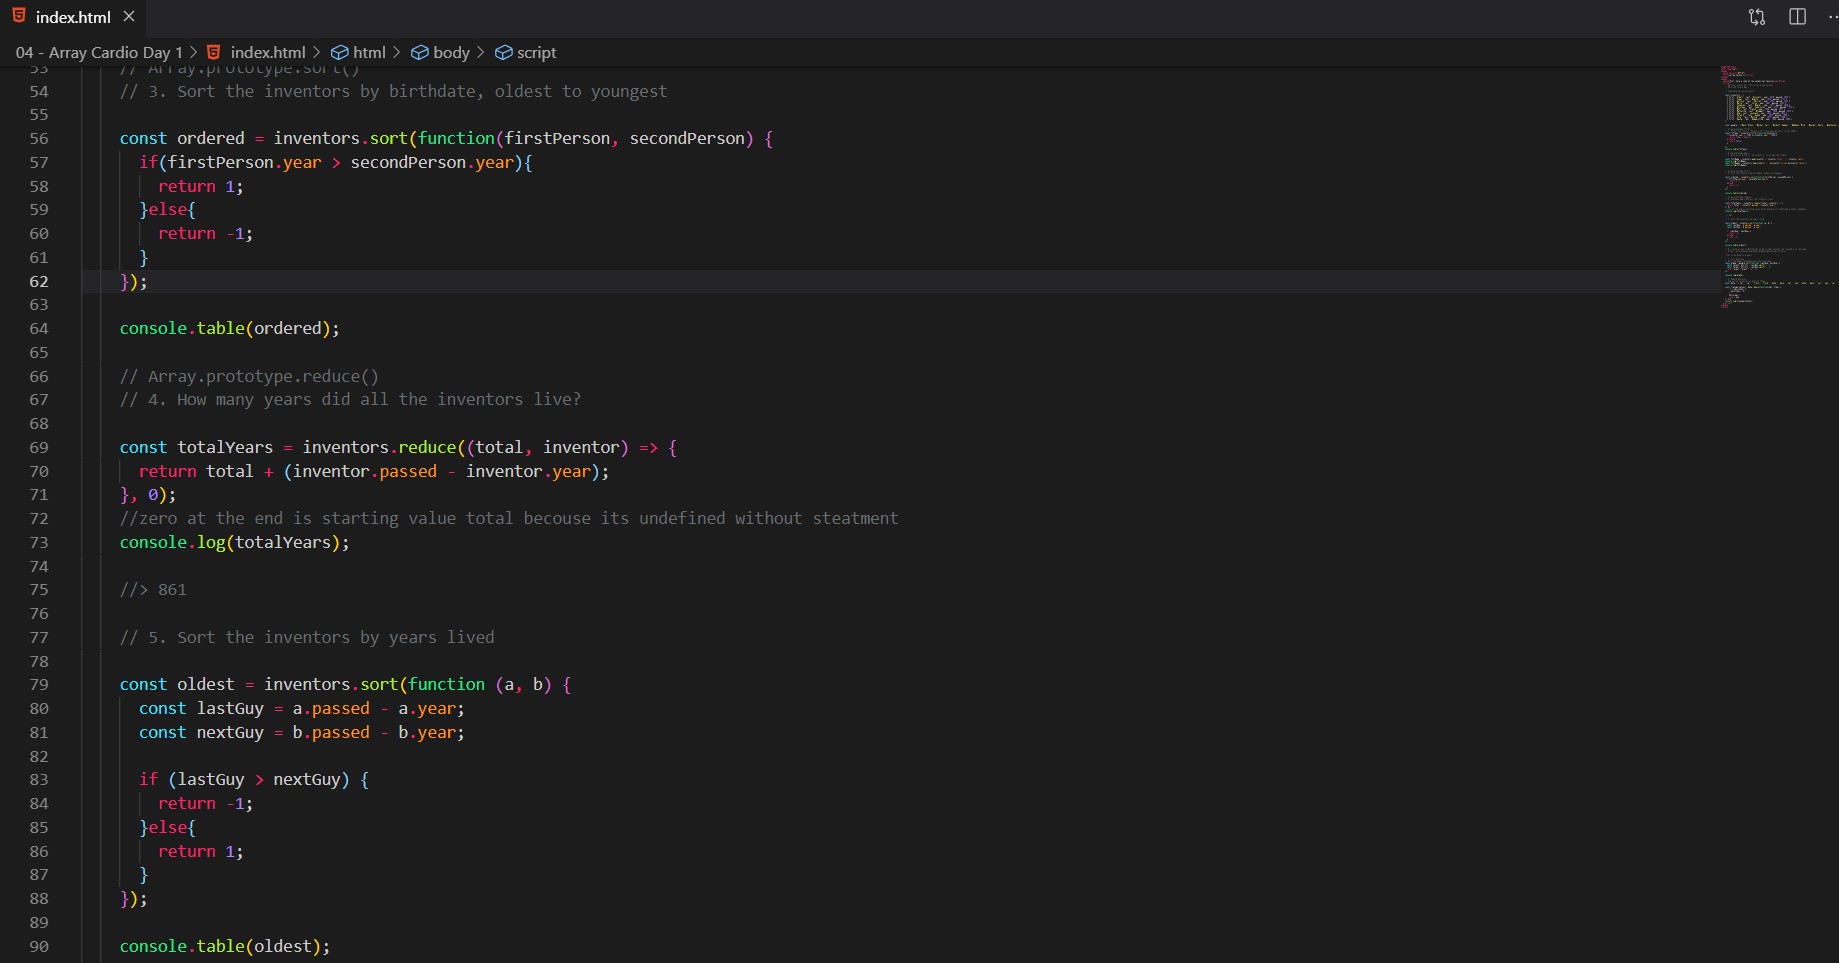Click 'secondPerson' parameter on line 56
This screenshot has width=1839, height=963.
tap(687, 138)
